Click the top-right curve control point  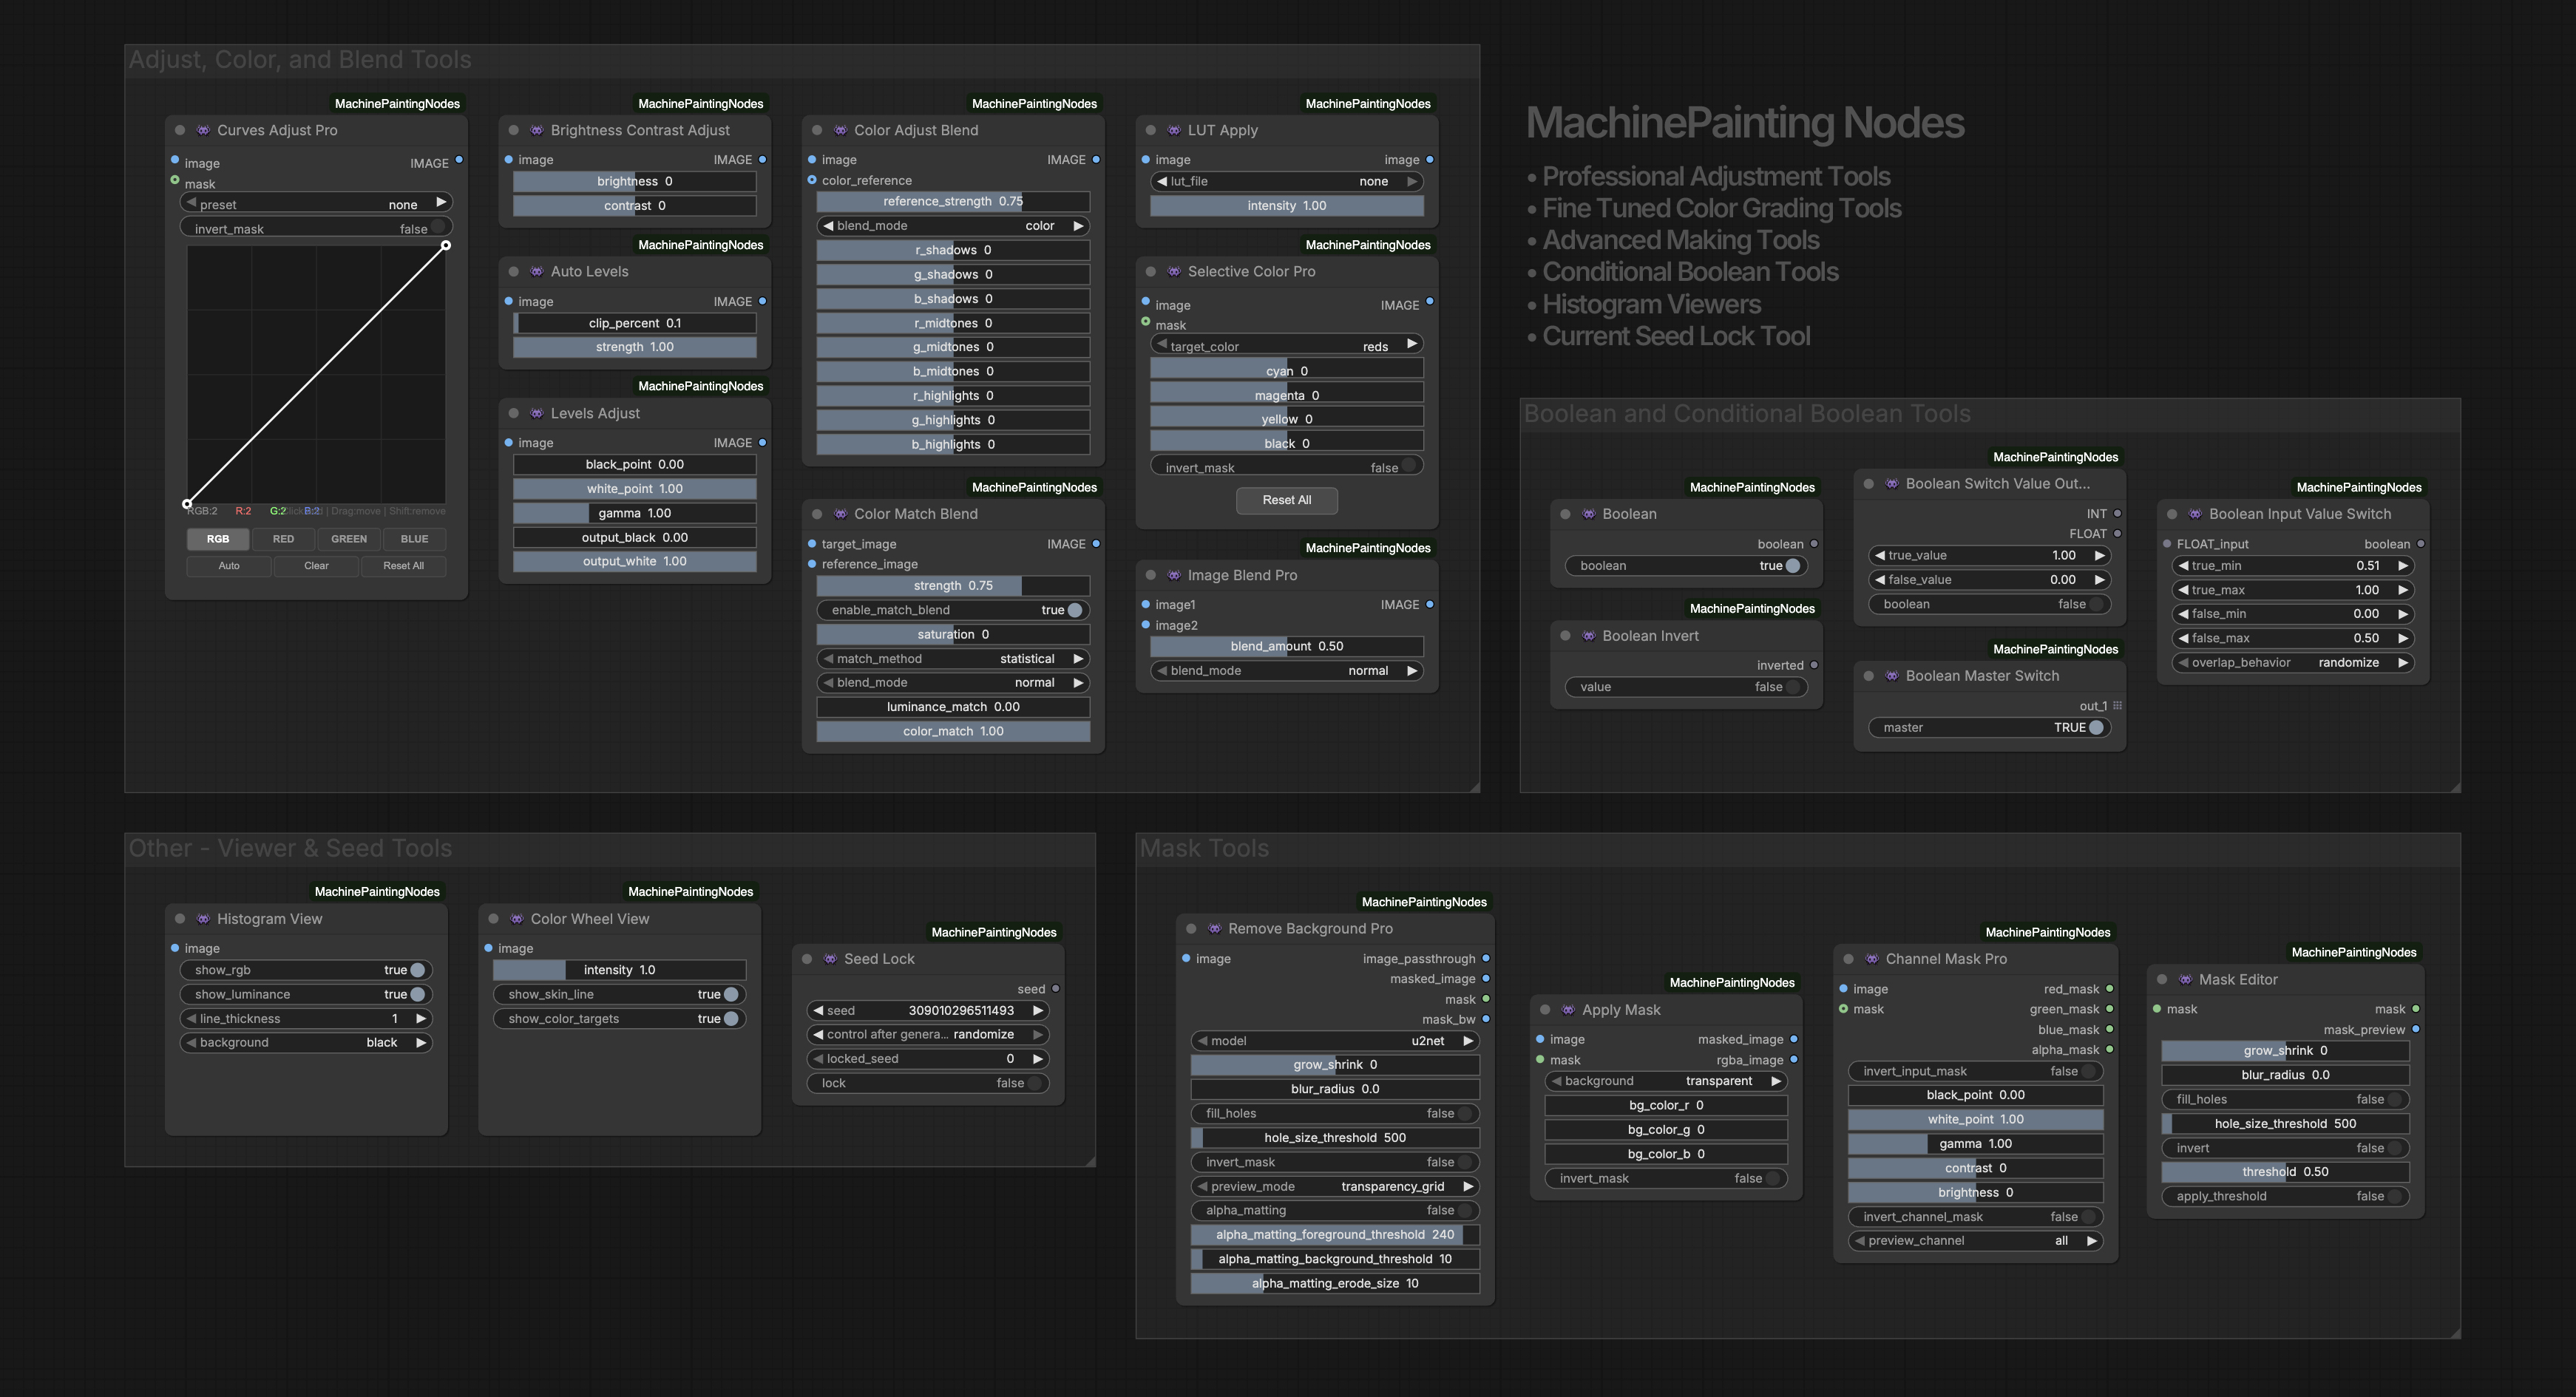pos(446,245)
